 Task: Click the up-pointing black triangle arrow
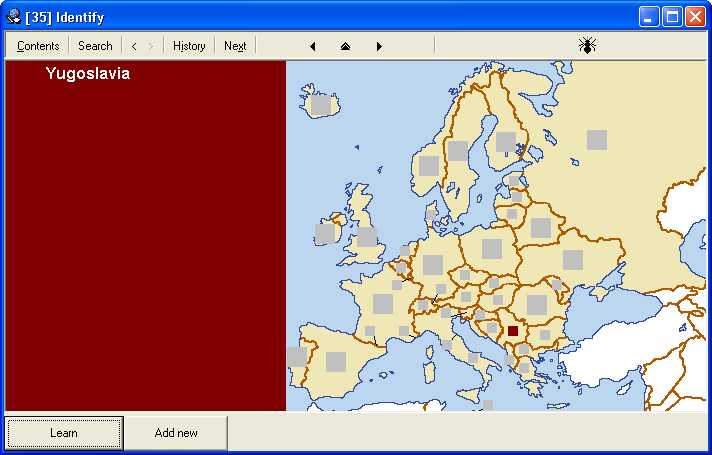coord(346,46)
